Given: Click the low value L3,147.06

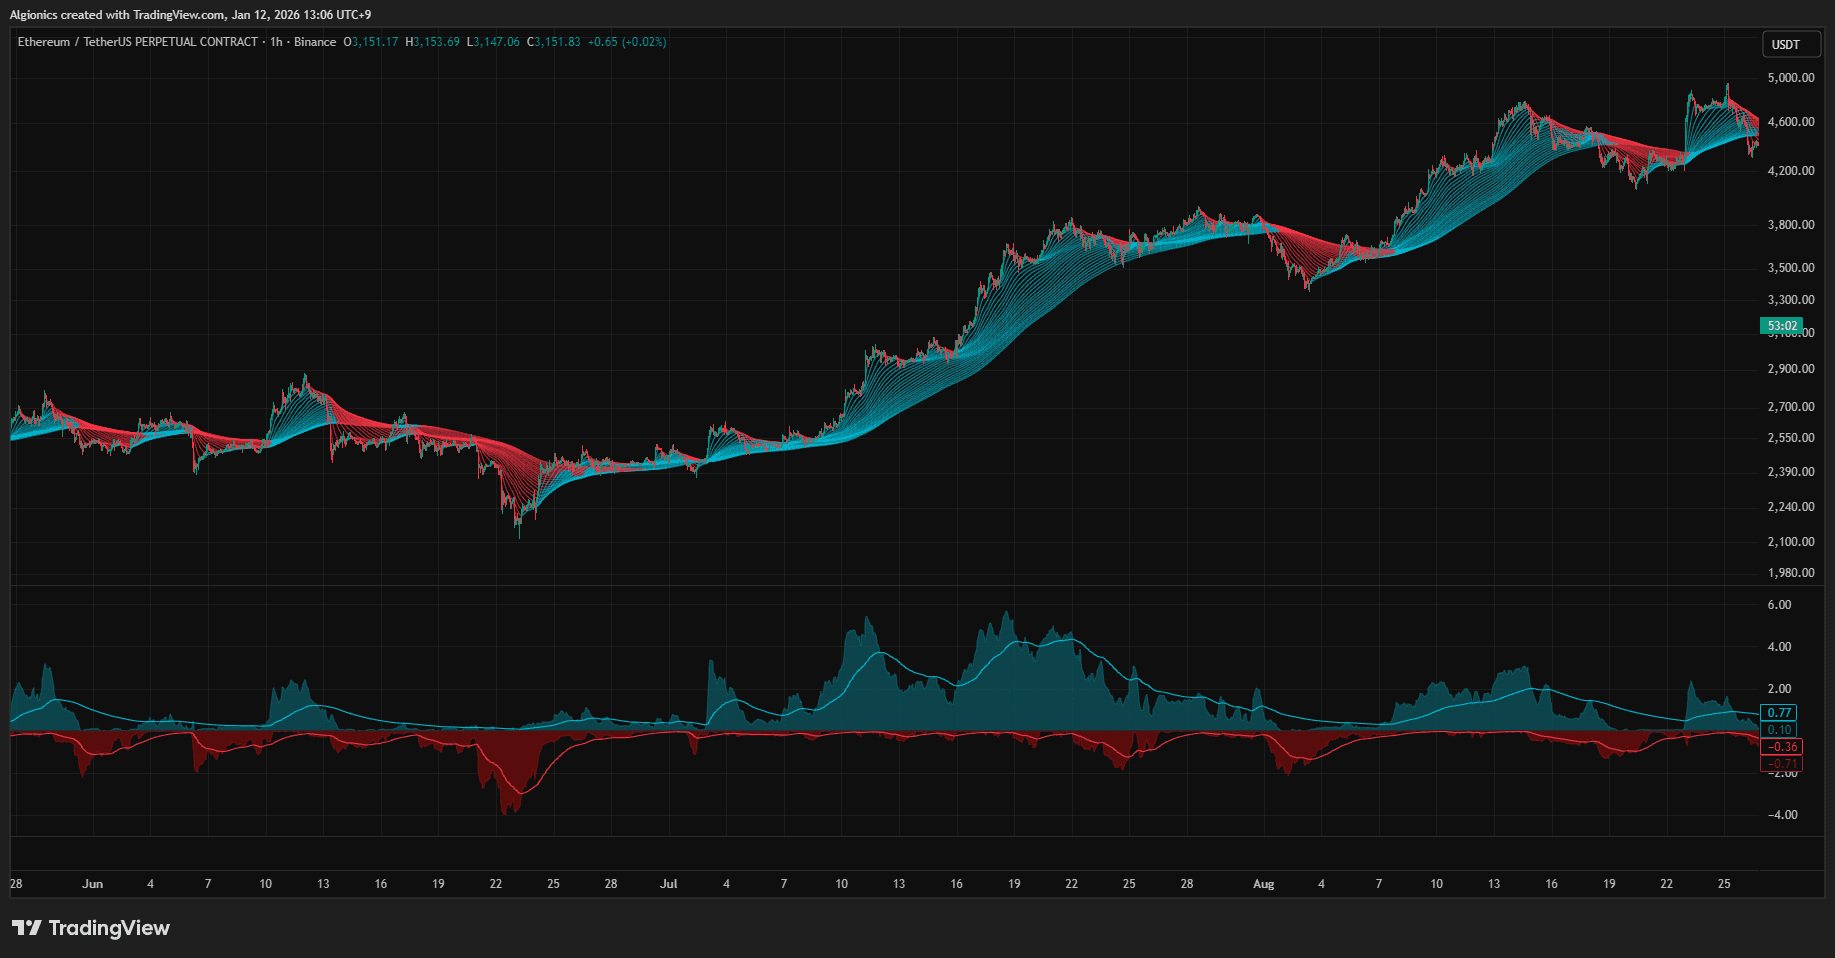Looking at the screenshot, I should coord(493,42).
